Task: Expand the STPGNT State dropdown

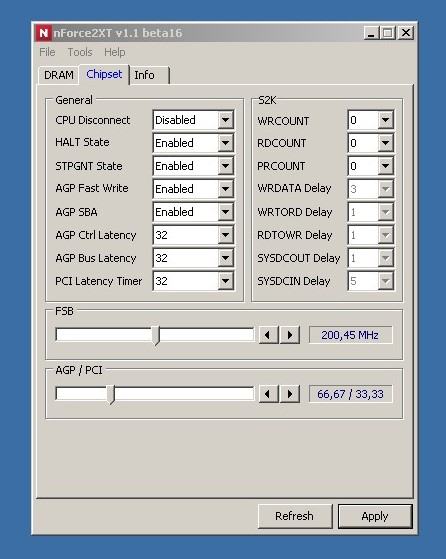Action: 226,166
